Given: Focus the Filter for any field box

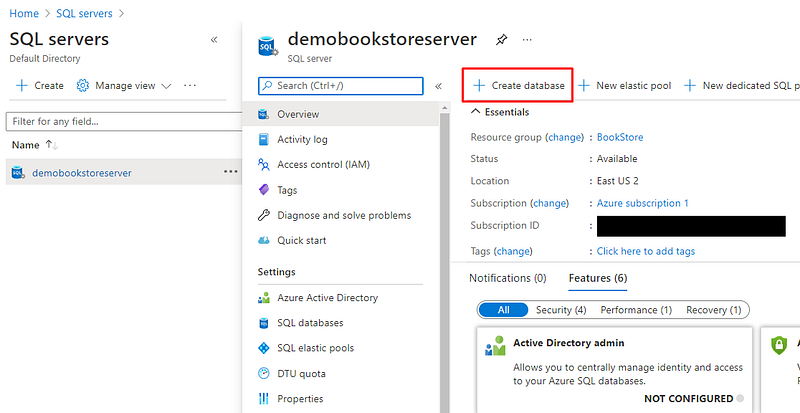Looking at the screenshot, I should pos(123,122).
